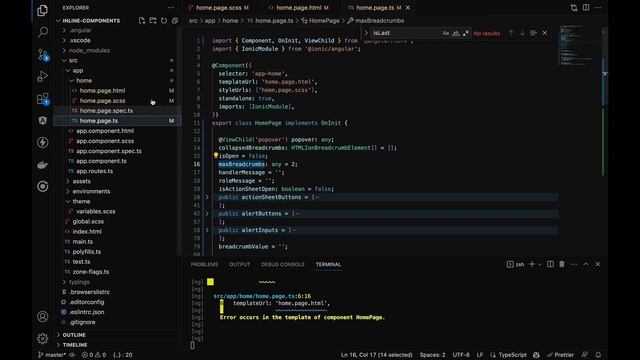Open the OUTPUT panel tab
The image size is (640, 360).
coord(240,264)
